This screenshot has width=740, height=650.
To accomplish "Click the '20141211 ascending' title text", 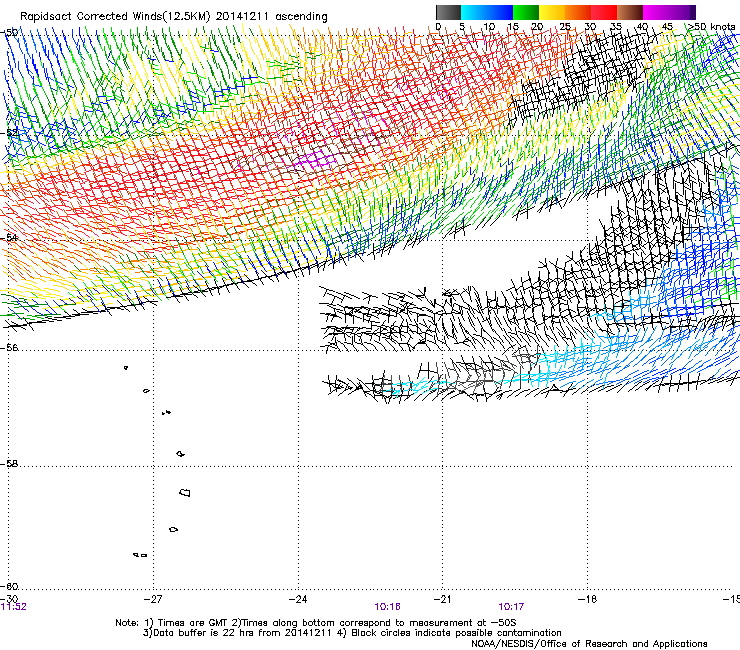I will click(x=271, y=17).
